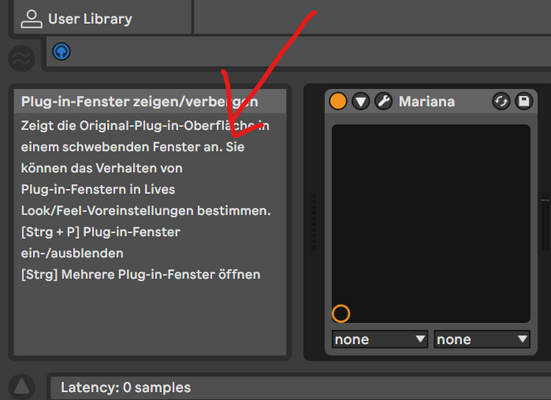Click the wrench plug-in window icon

tap(384, 101)
